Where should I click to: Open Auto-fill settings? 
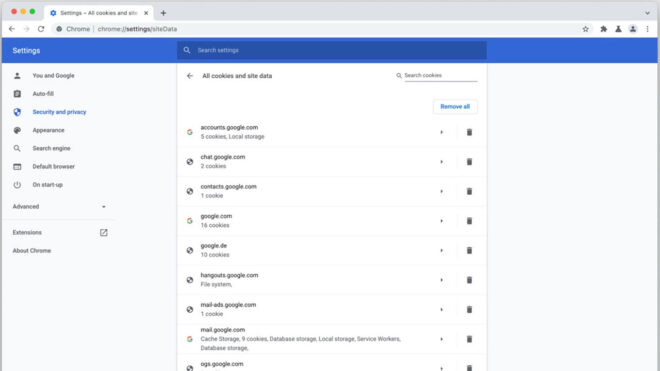click(x=43, y=94)
